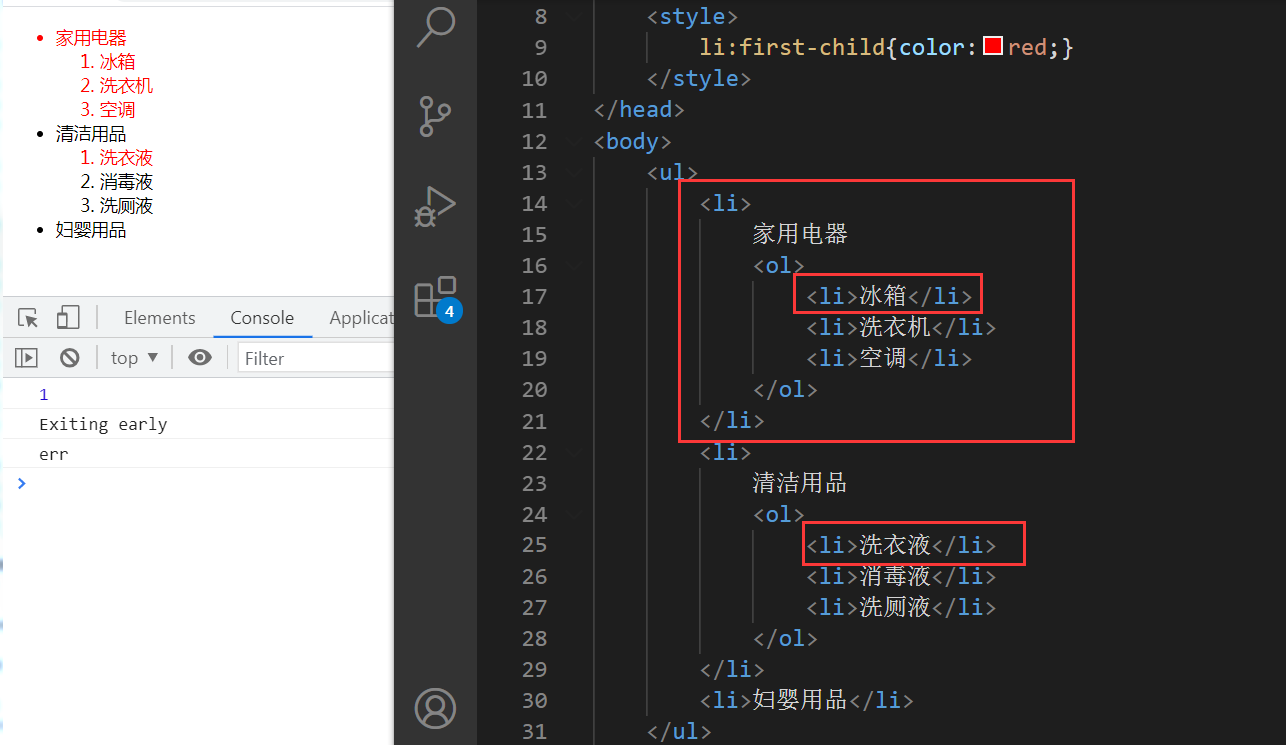Click the closing '</head>' tag in editor
Viewport: 1286px width, 745px height.
point(639,109)
